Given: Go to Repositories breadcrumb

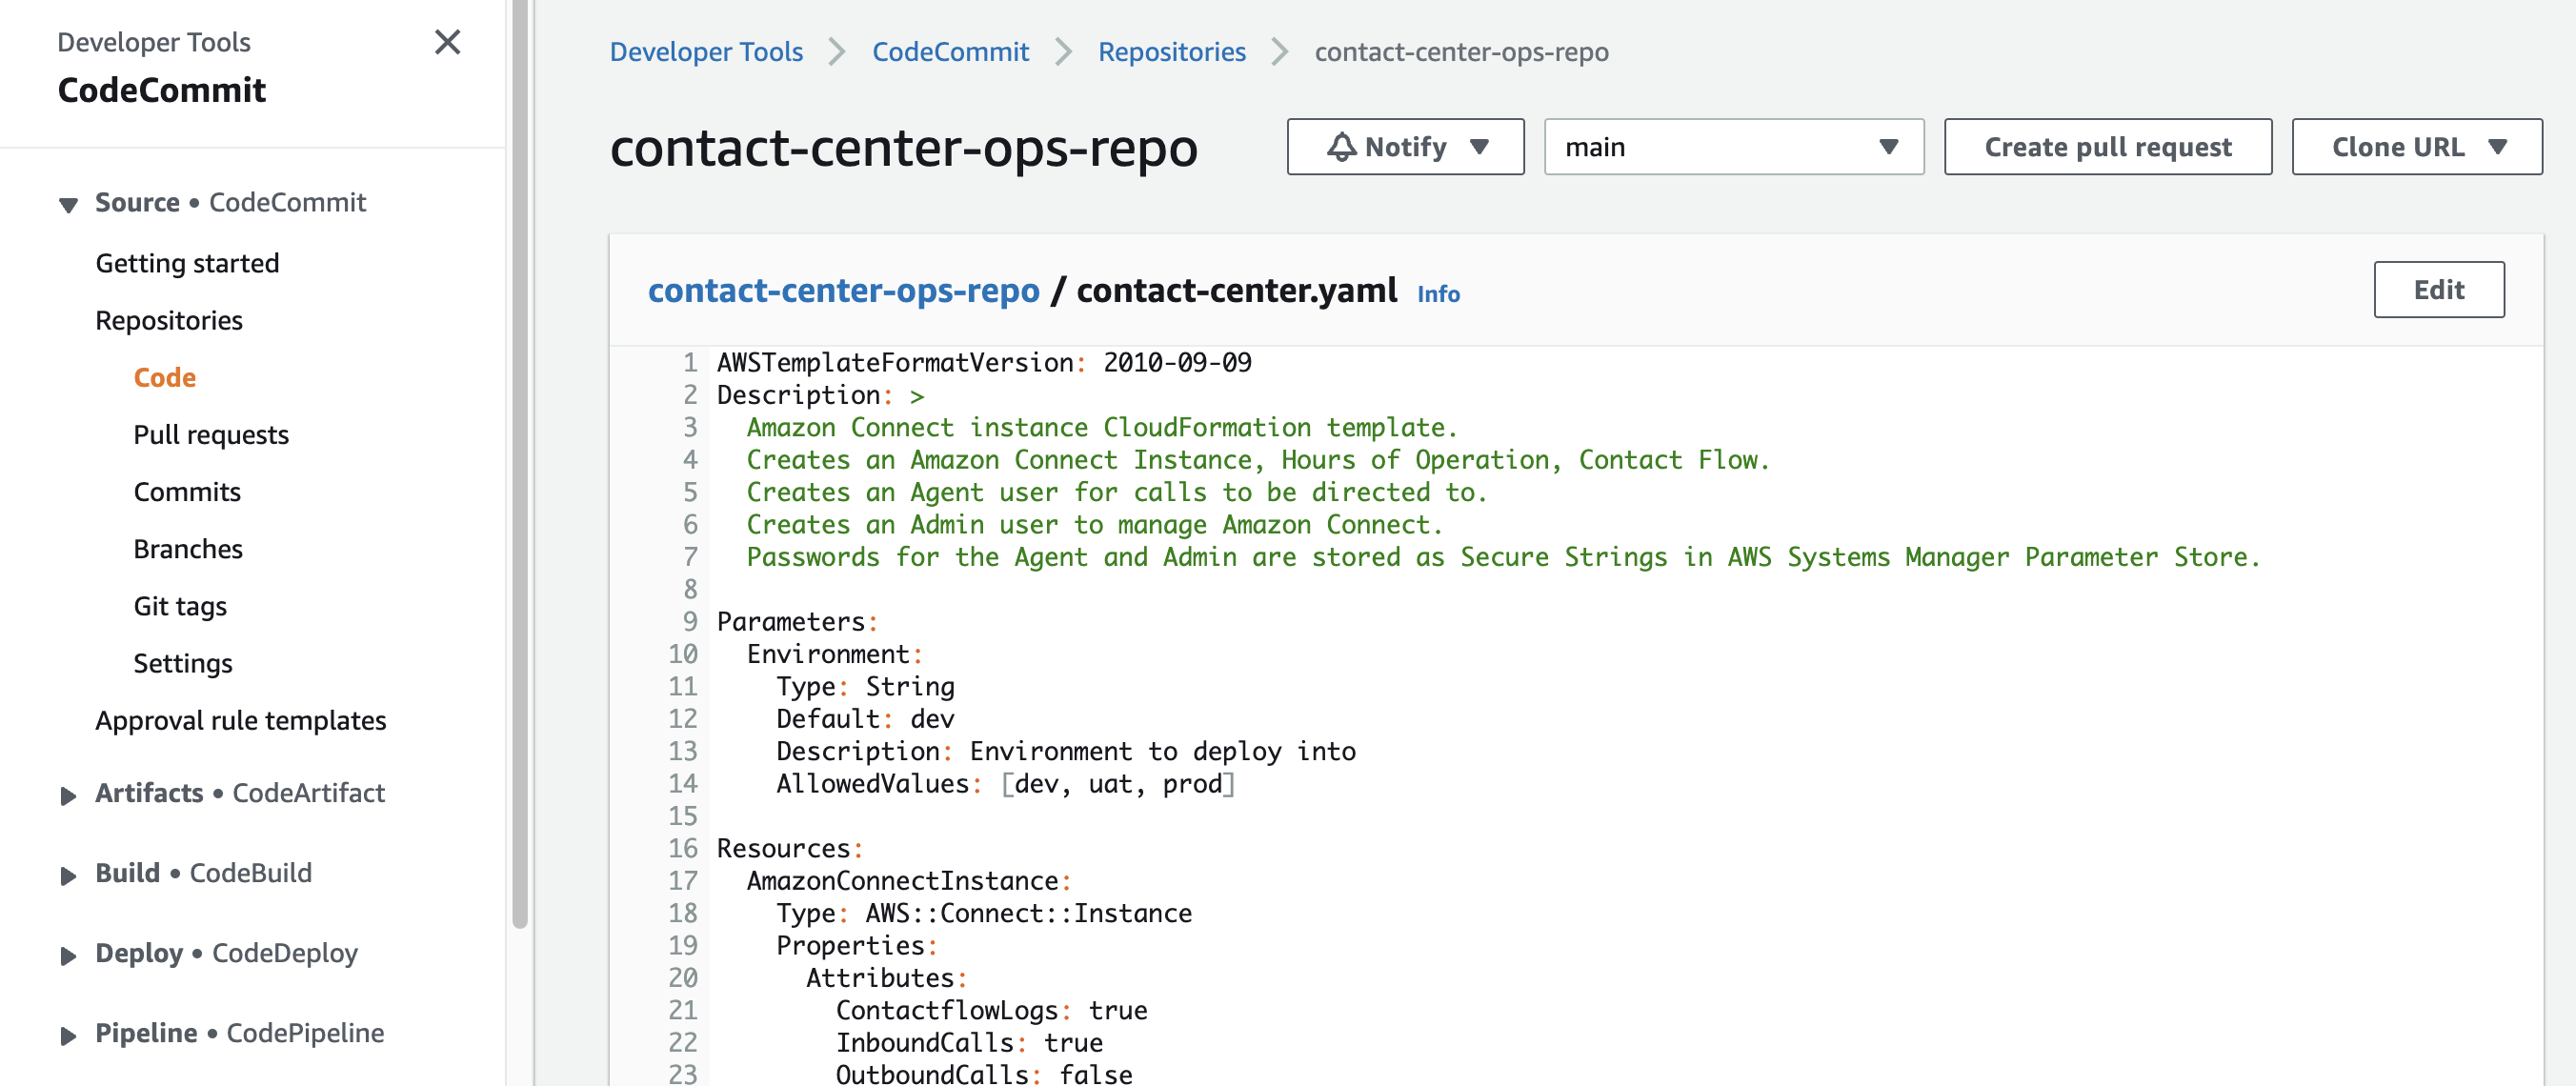Looking at the screenshot, I should [x=1171, y=52].
